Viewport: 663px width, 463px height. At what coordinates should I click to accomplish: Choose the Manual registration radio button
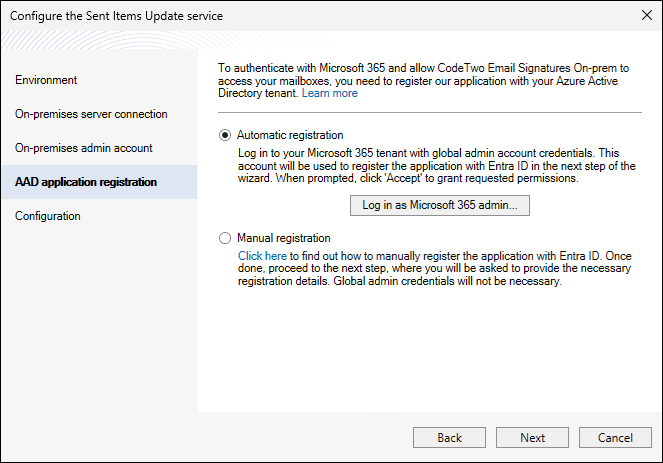[x=225, y=238]
